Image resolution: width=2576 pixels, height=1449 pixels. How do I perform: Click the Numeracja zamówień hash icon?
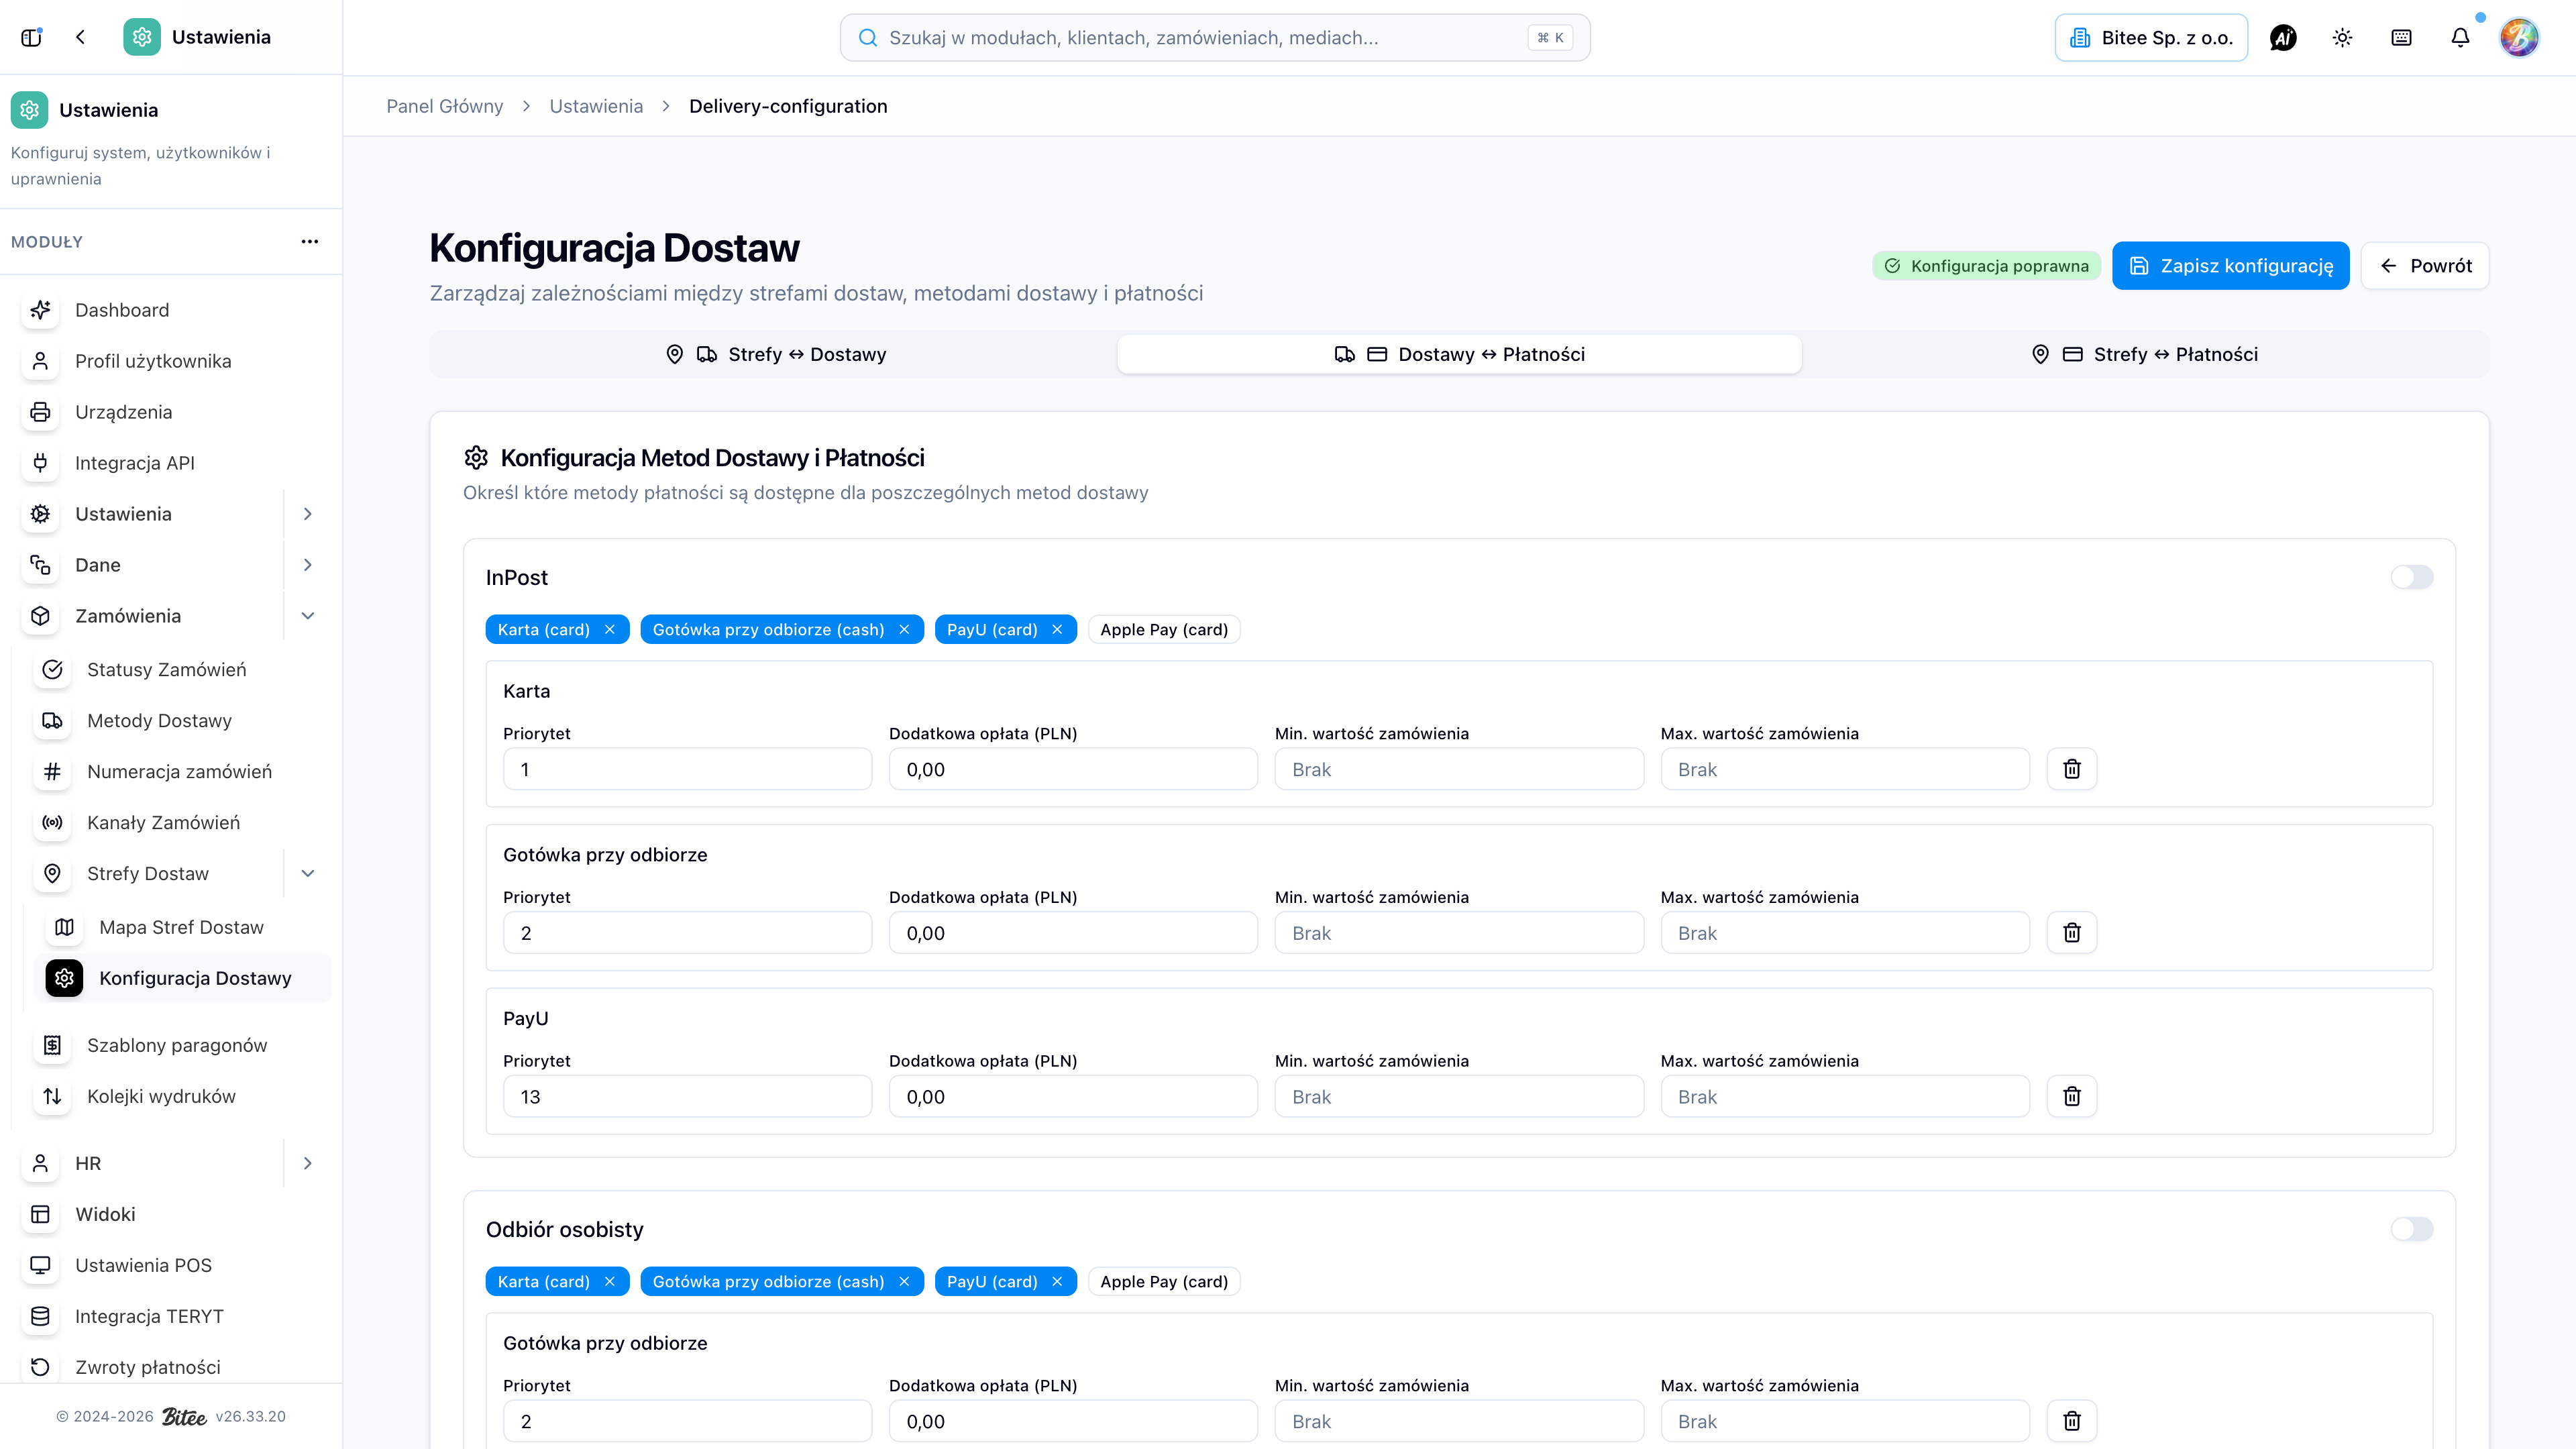[x=52, y=772]
